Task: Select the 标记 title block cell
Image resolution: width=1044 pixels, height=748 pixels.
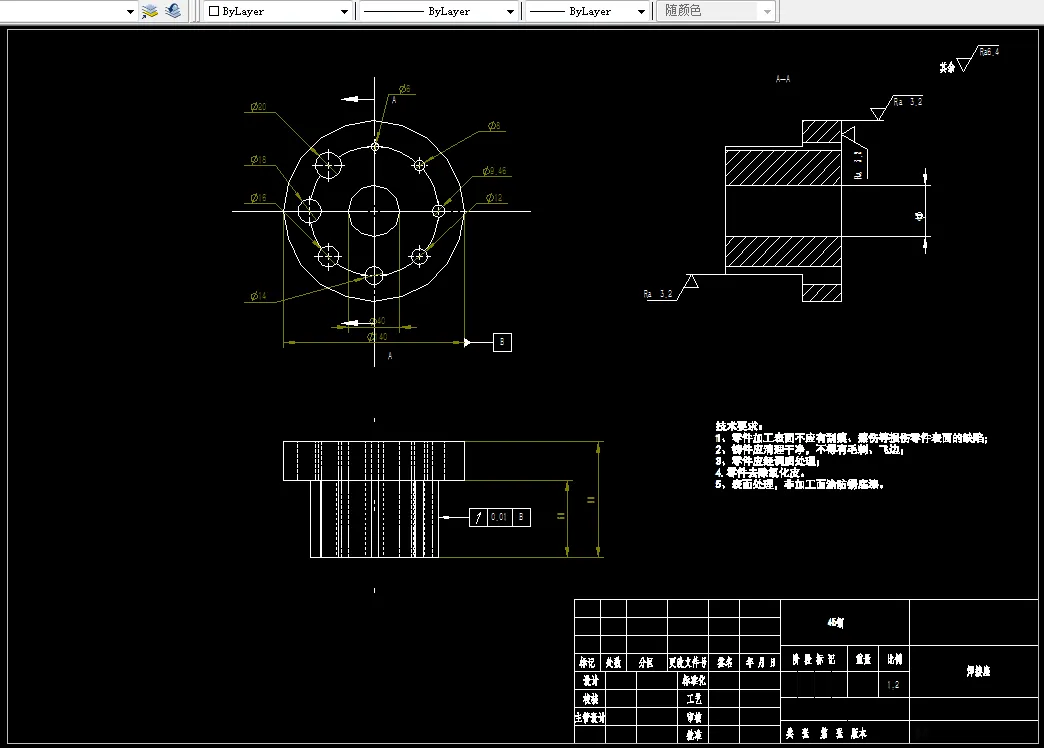Action: (x=587, y=662)
